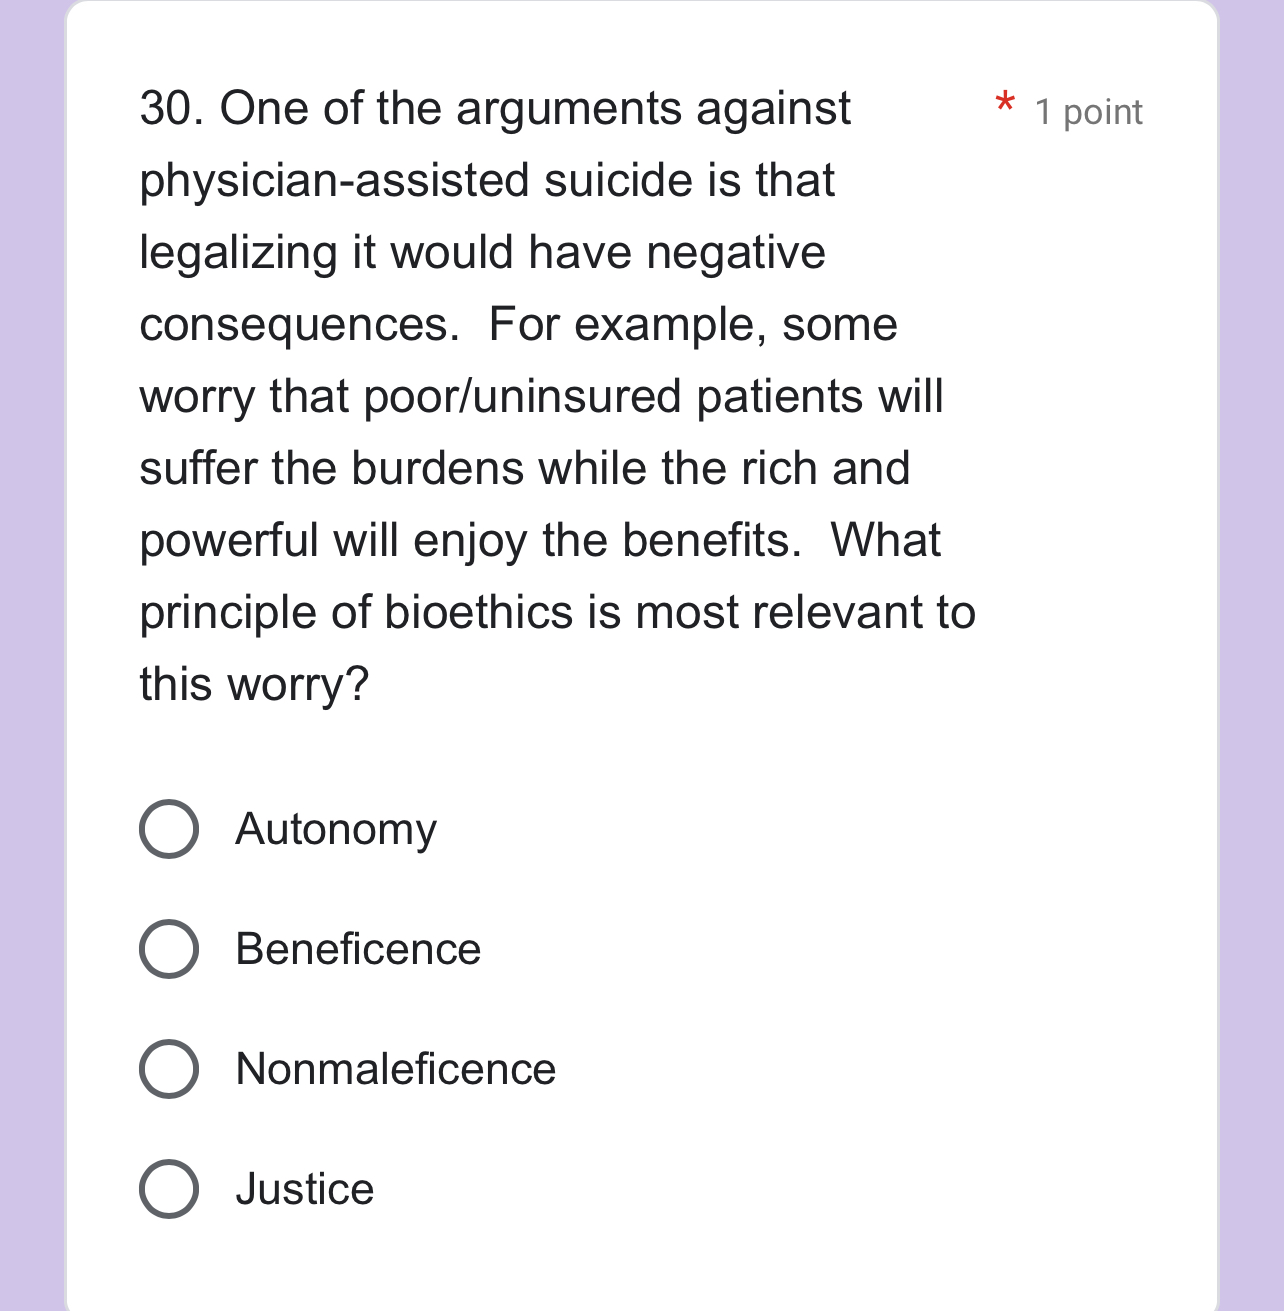Click the last line 'this worry?'
Viewport: 1284px width, 1311px height.
click(253, 684)
